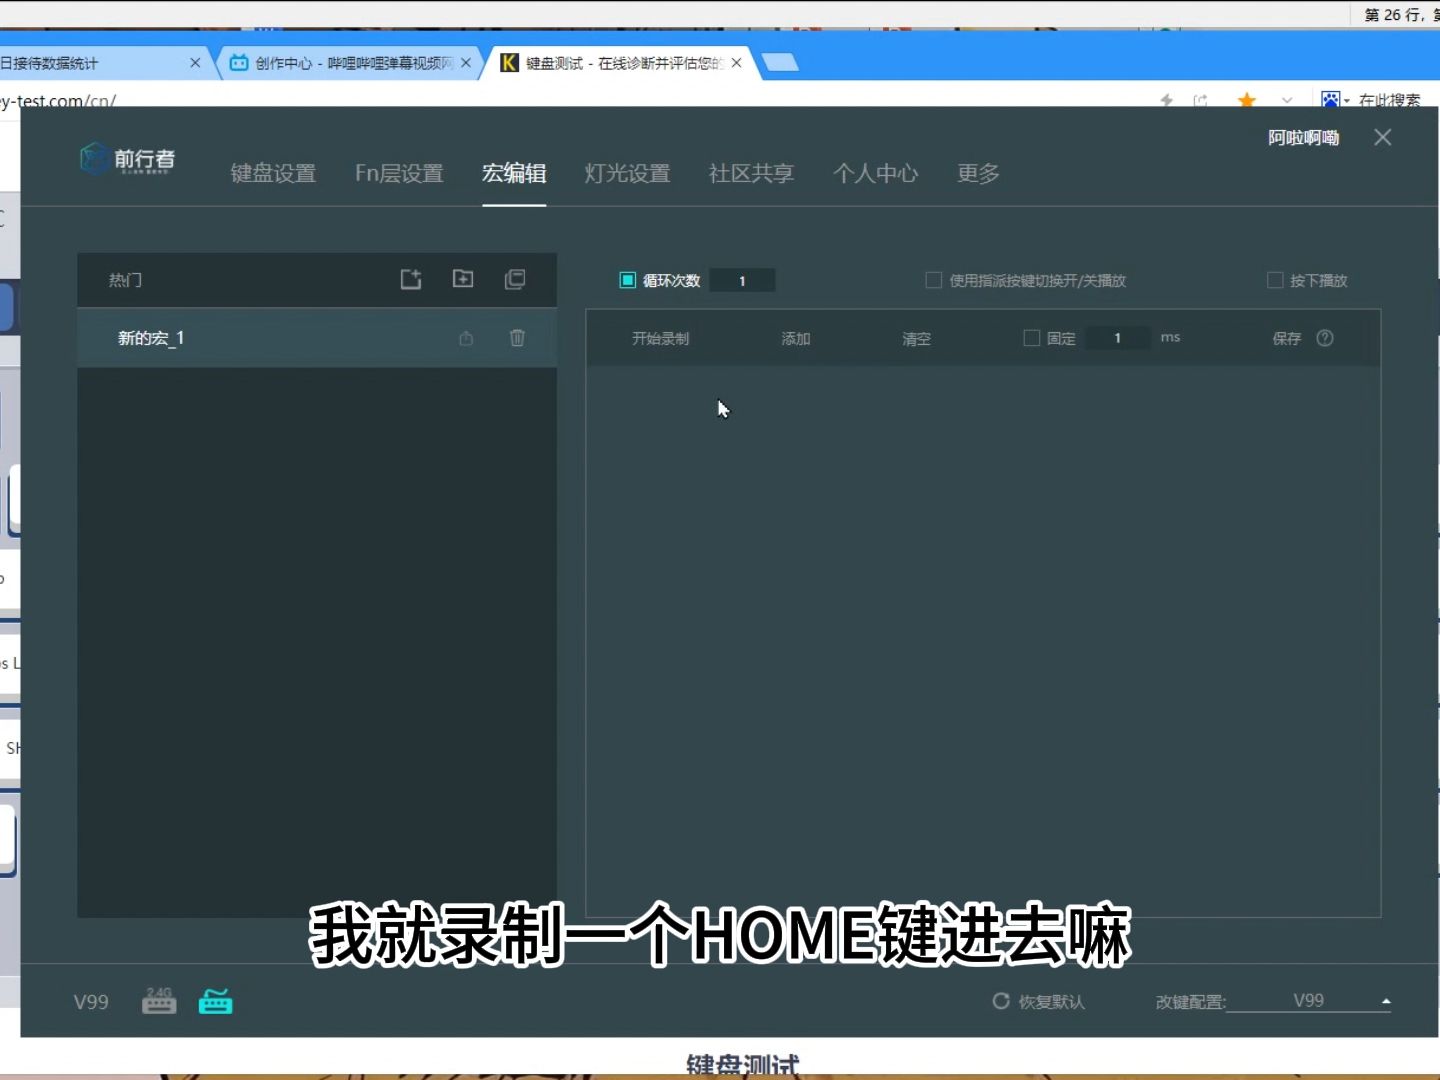The height and width of the screenshot is (1080, 1440).
Task: Enable the 按下播放 checkbox
Action: click(1275, 280)
